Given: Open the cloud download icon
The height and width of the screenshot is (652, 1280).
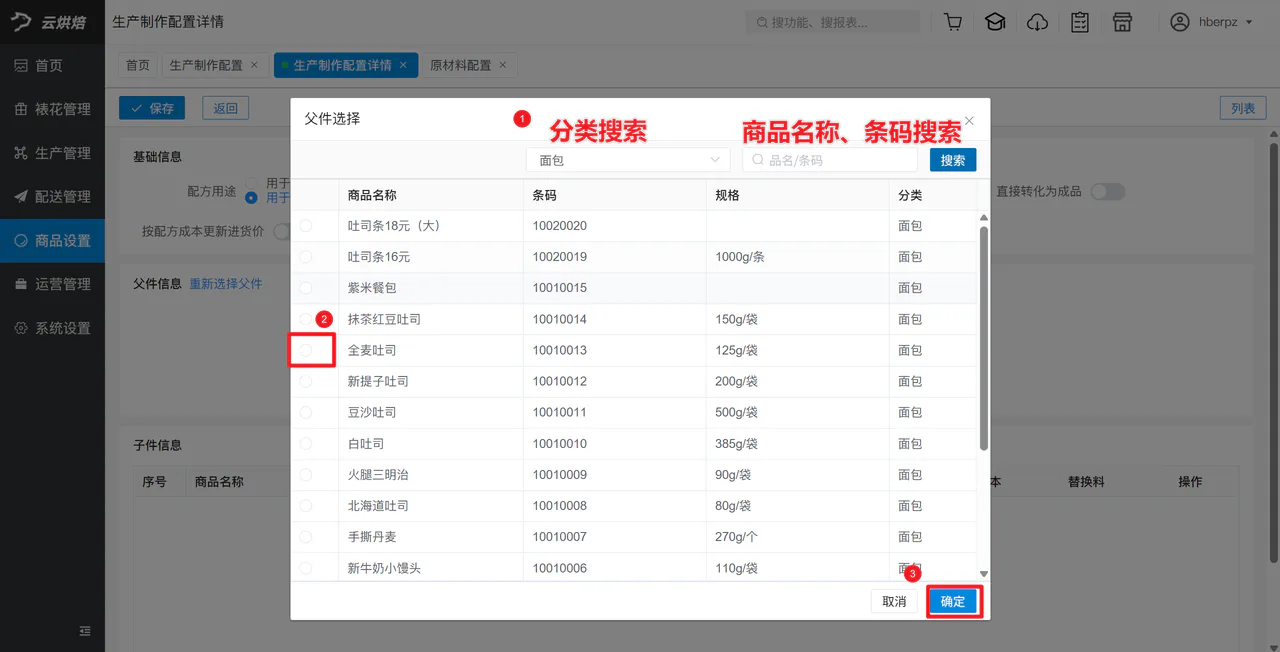Looking at the screenshot, I should [x=1038, y=22].
